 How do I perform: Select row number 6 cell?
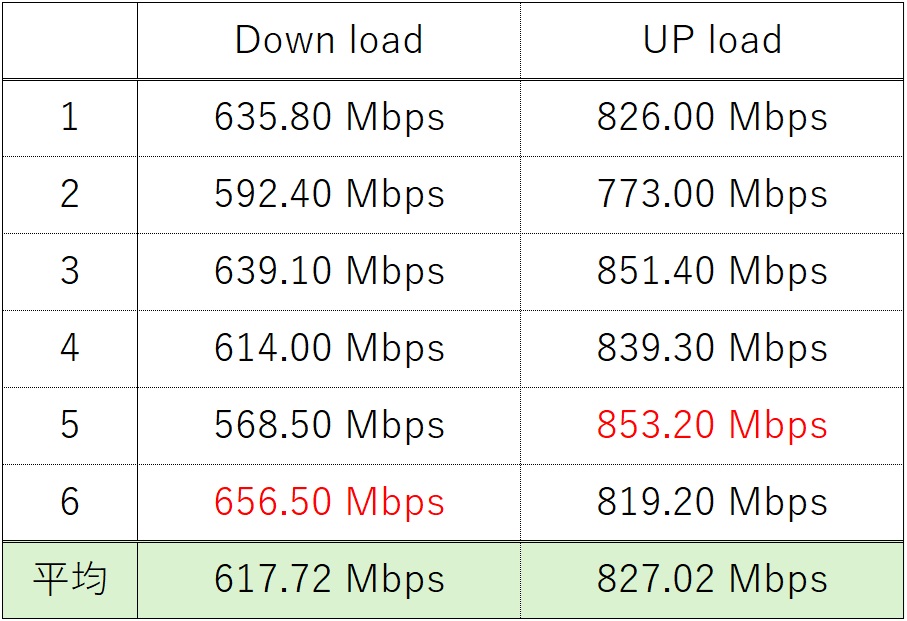69,502
